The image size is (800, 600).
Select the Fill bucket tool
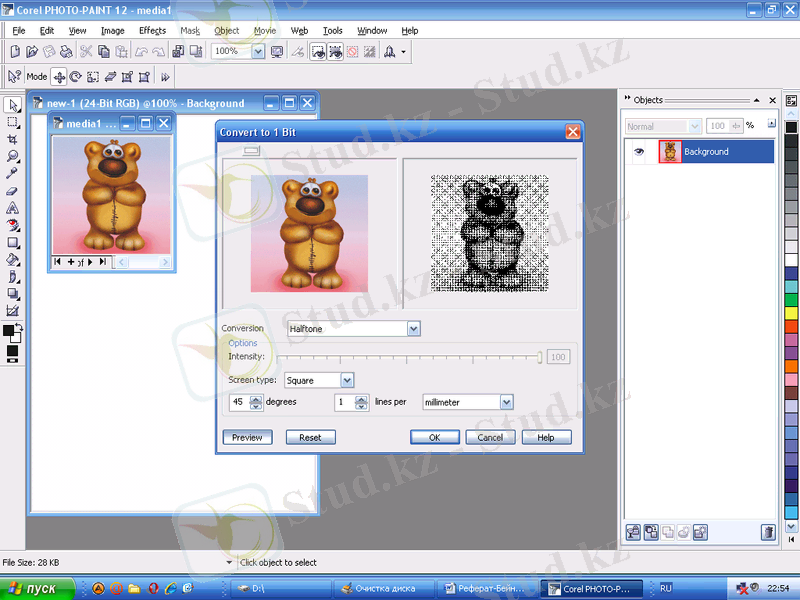[13, 259]
